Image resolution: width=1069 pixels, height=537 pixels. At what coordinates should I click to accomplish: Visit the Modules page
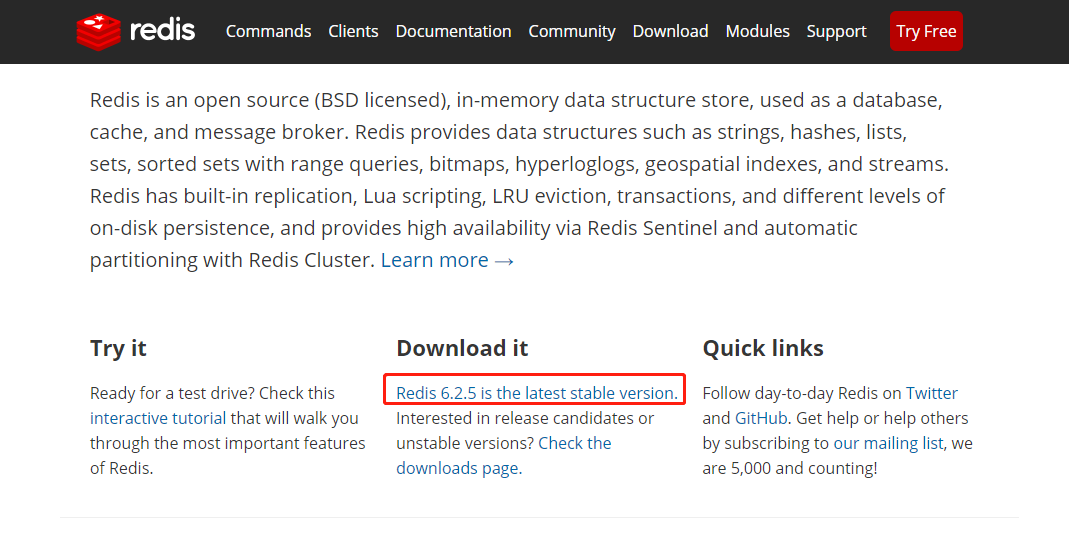[x=757, y=31]
